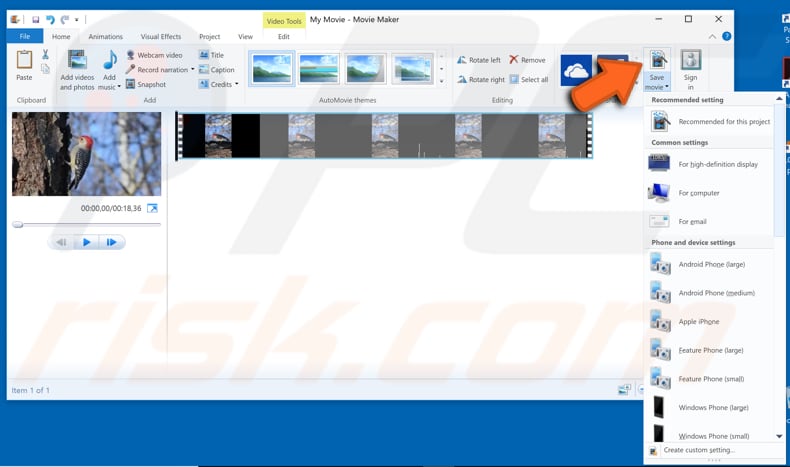This screenshot has width=790, height=467.
Task: Click the Redo arrow in title bar
Action: pos(64,20)
